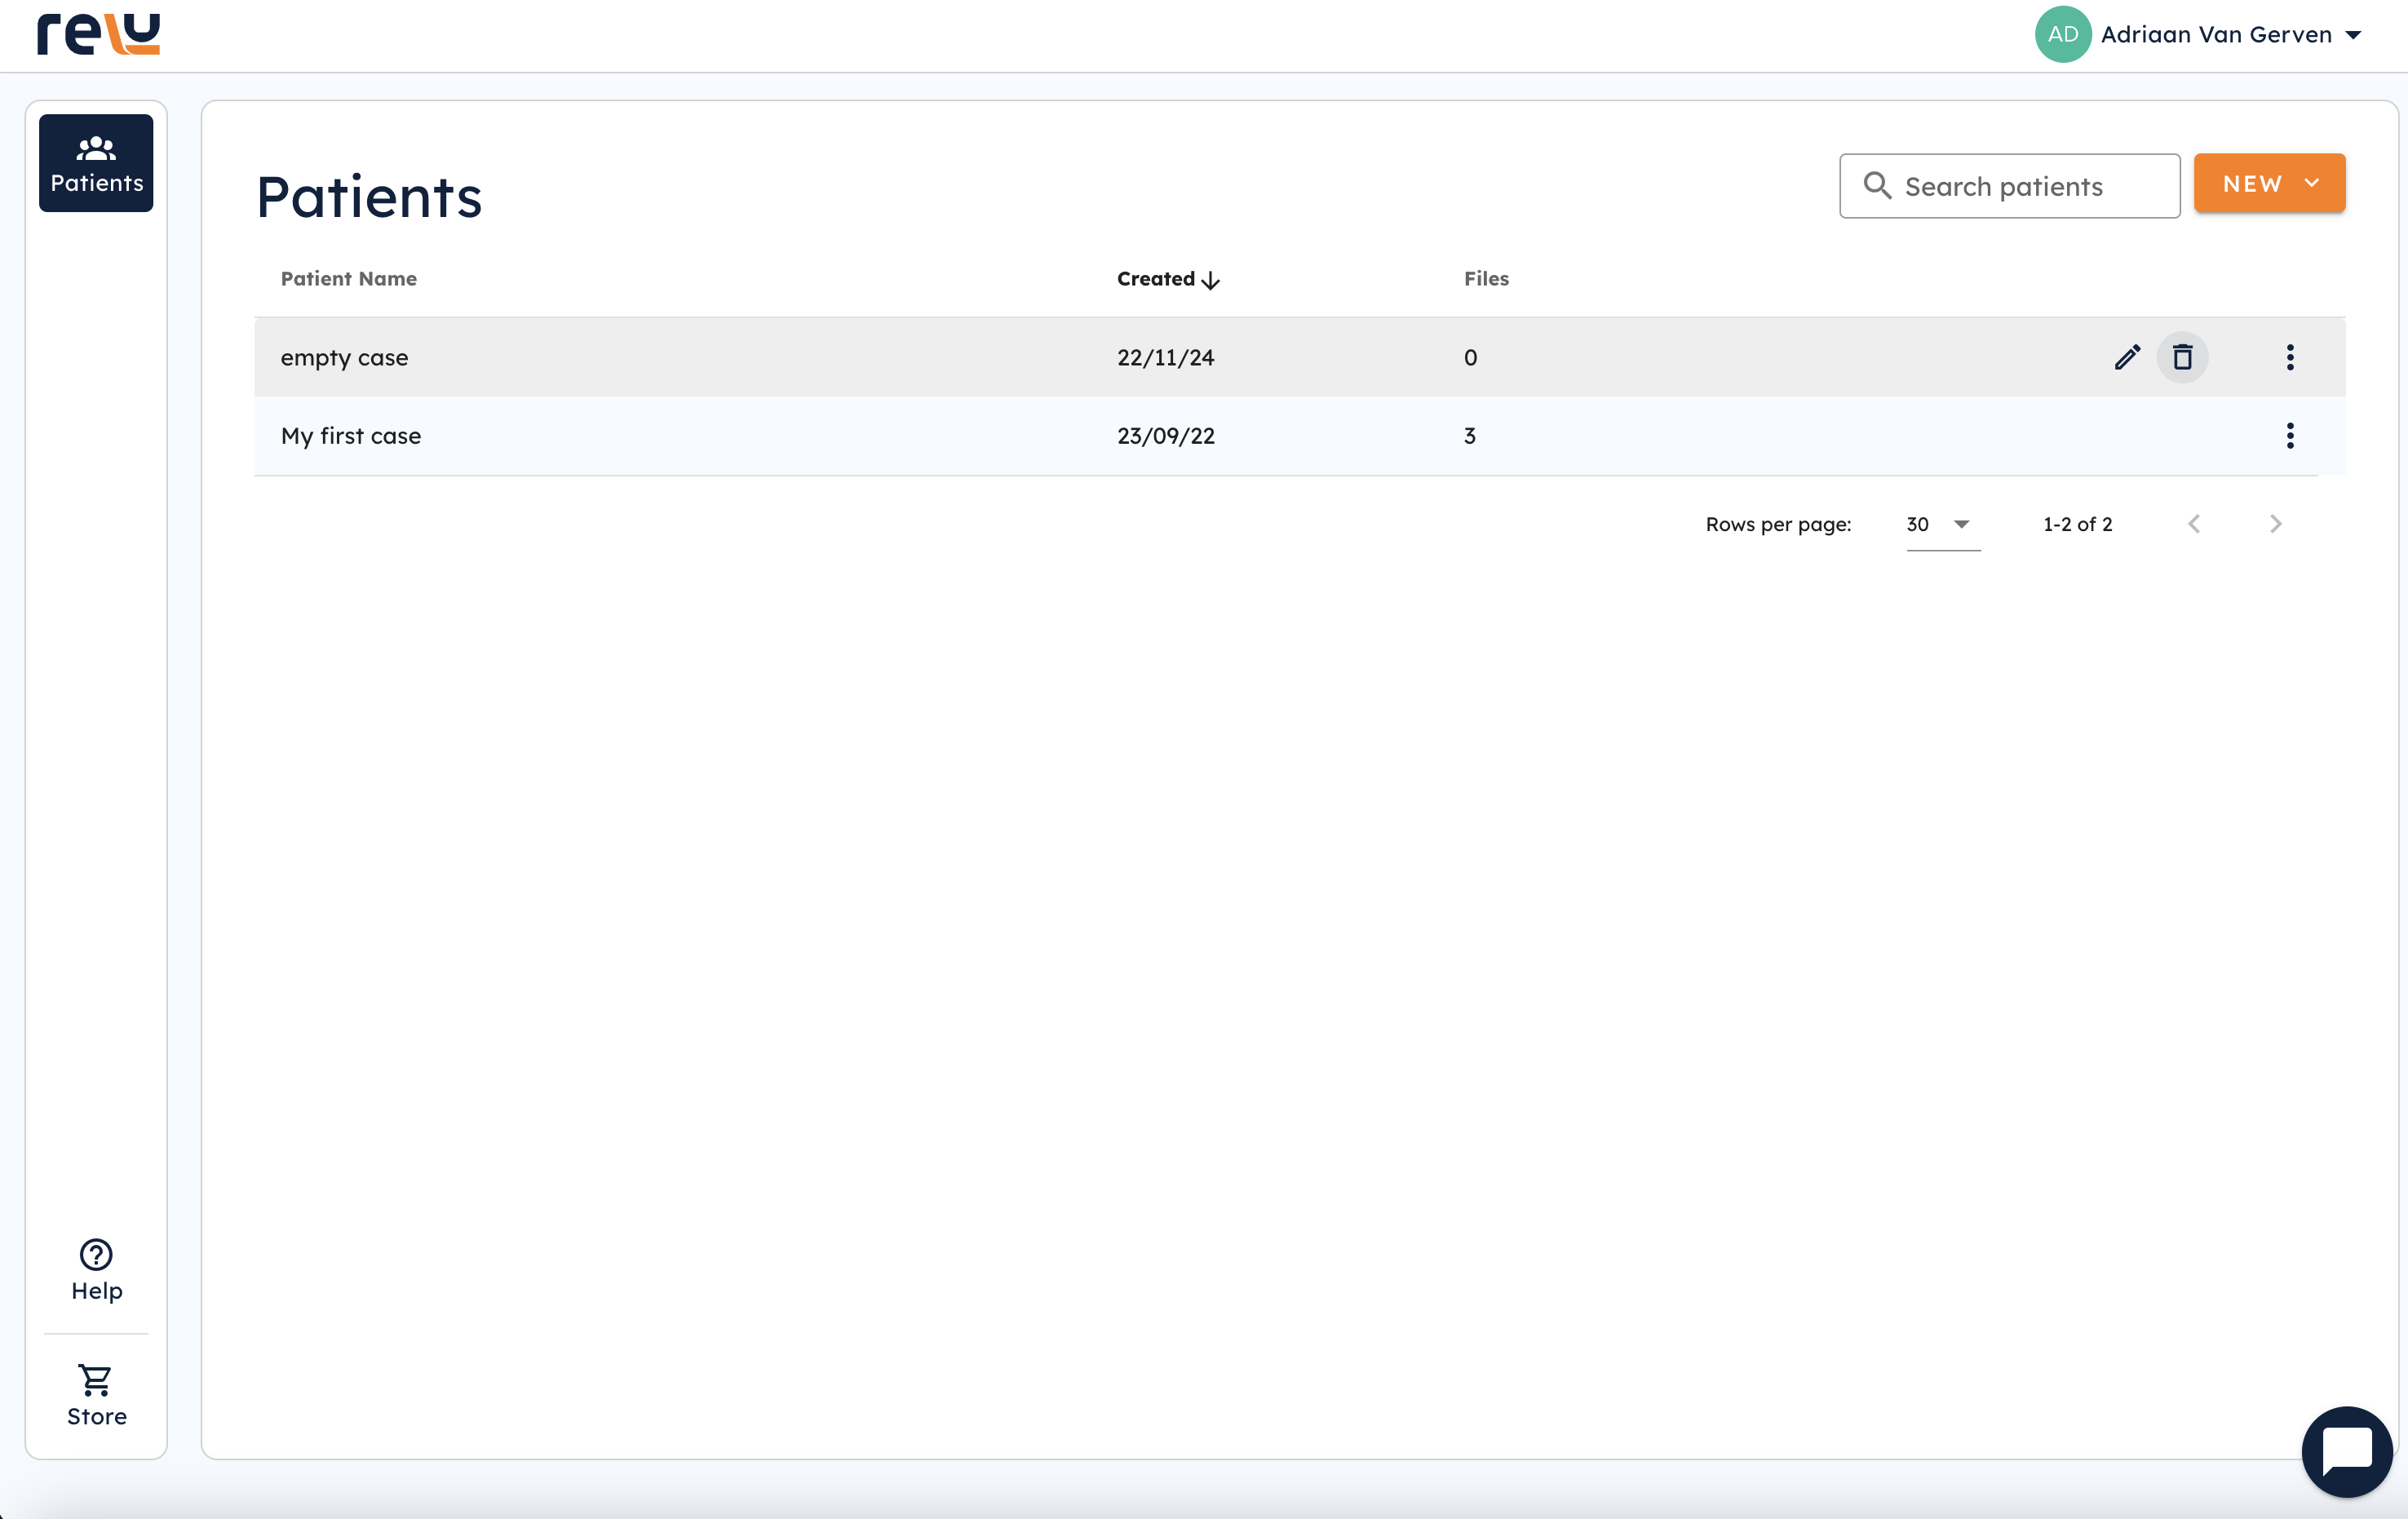Click the Rew logo in header
Image resolution: width=2408 pixels, height=1519 pixels.
(x=98, y=34)
